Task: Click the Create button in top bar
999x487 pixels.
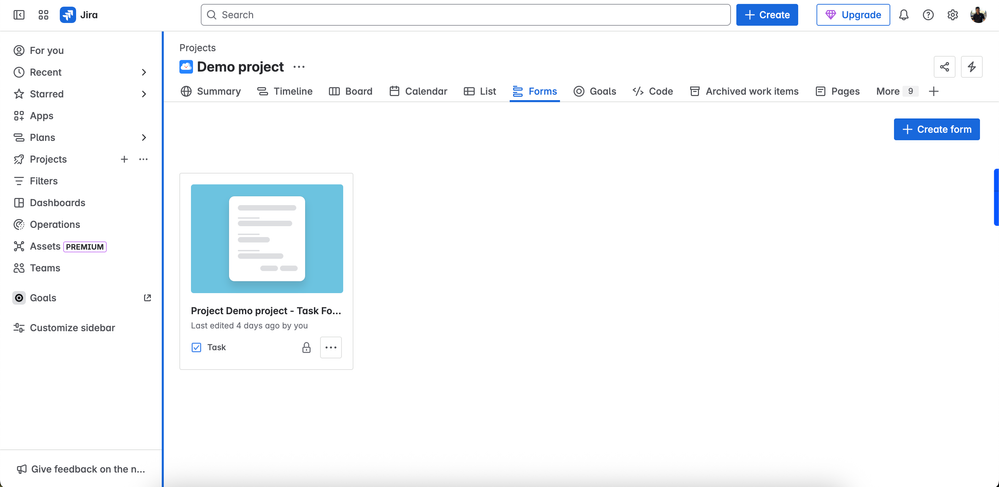Action: (x=767, y=15)
